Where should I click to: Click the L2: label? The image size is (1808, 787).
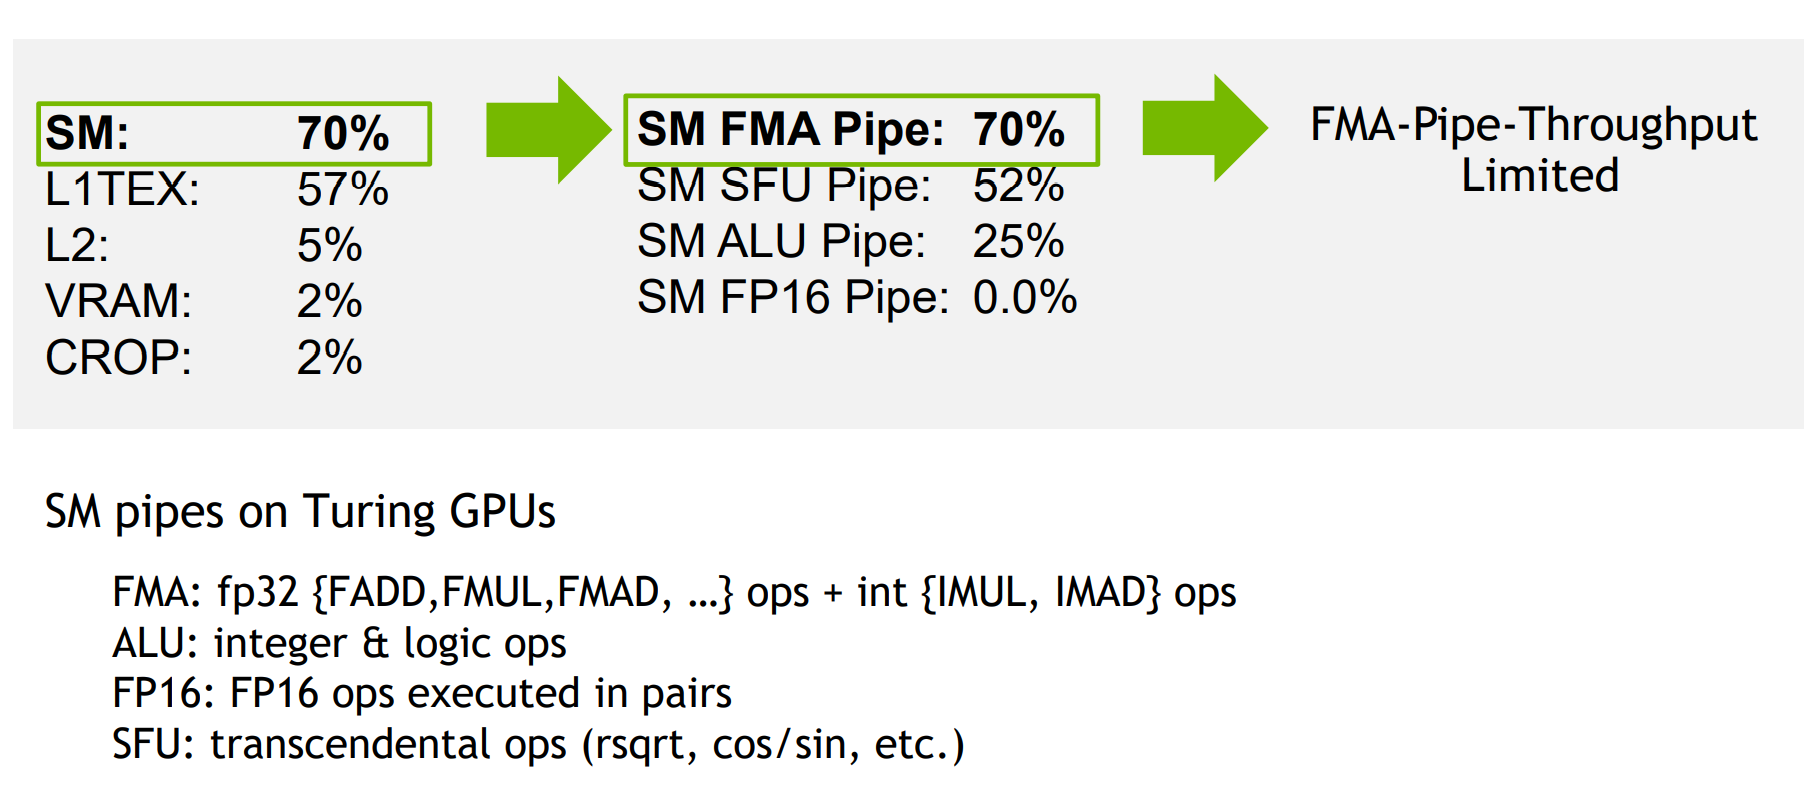77,246
